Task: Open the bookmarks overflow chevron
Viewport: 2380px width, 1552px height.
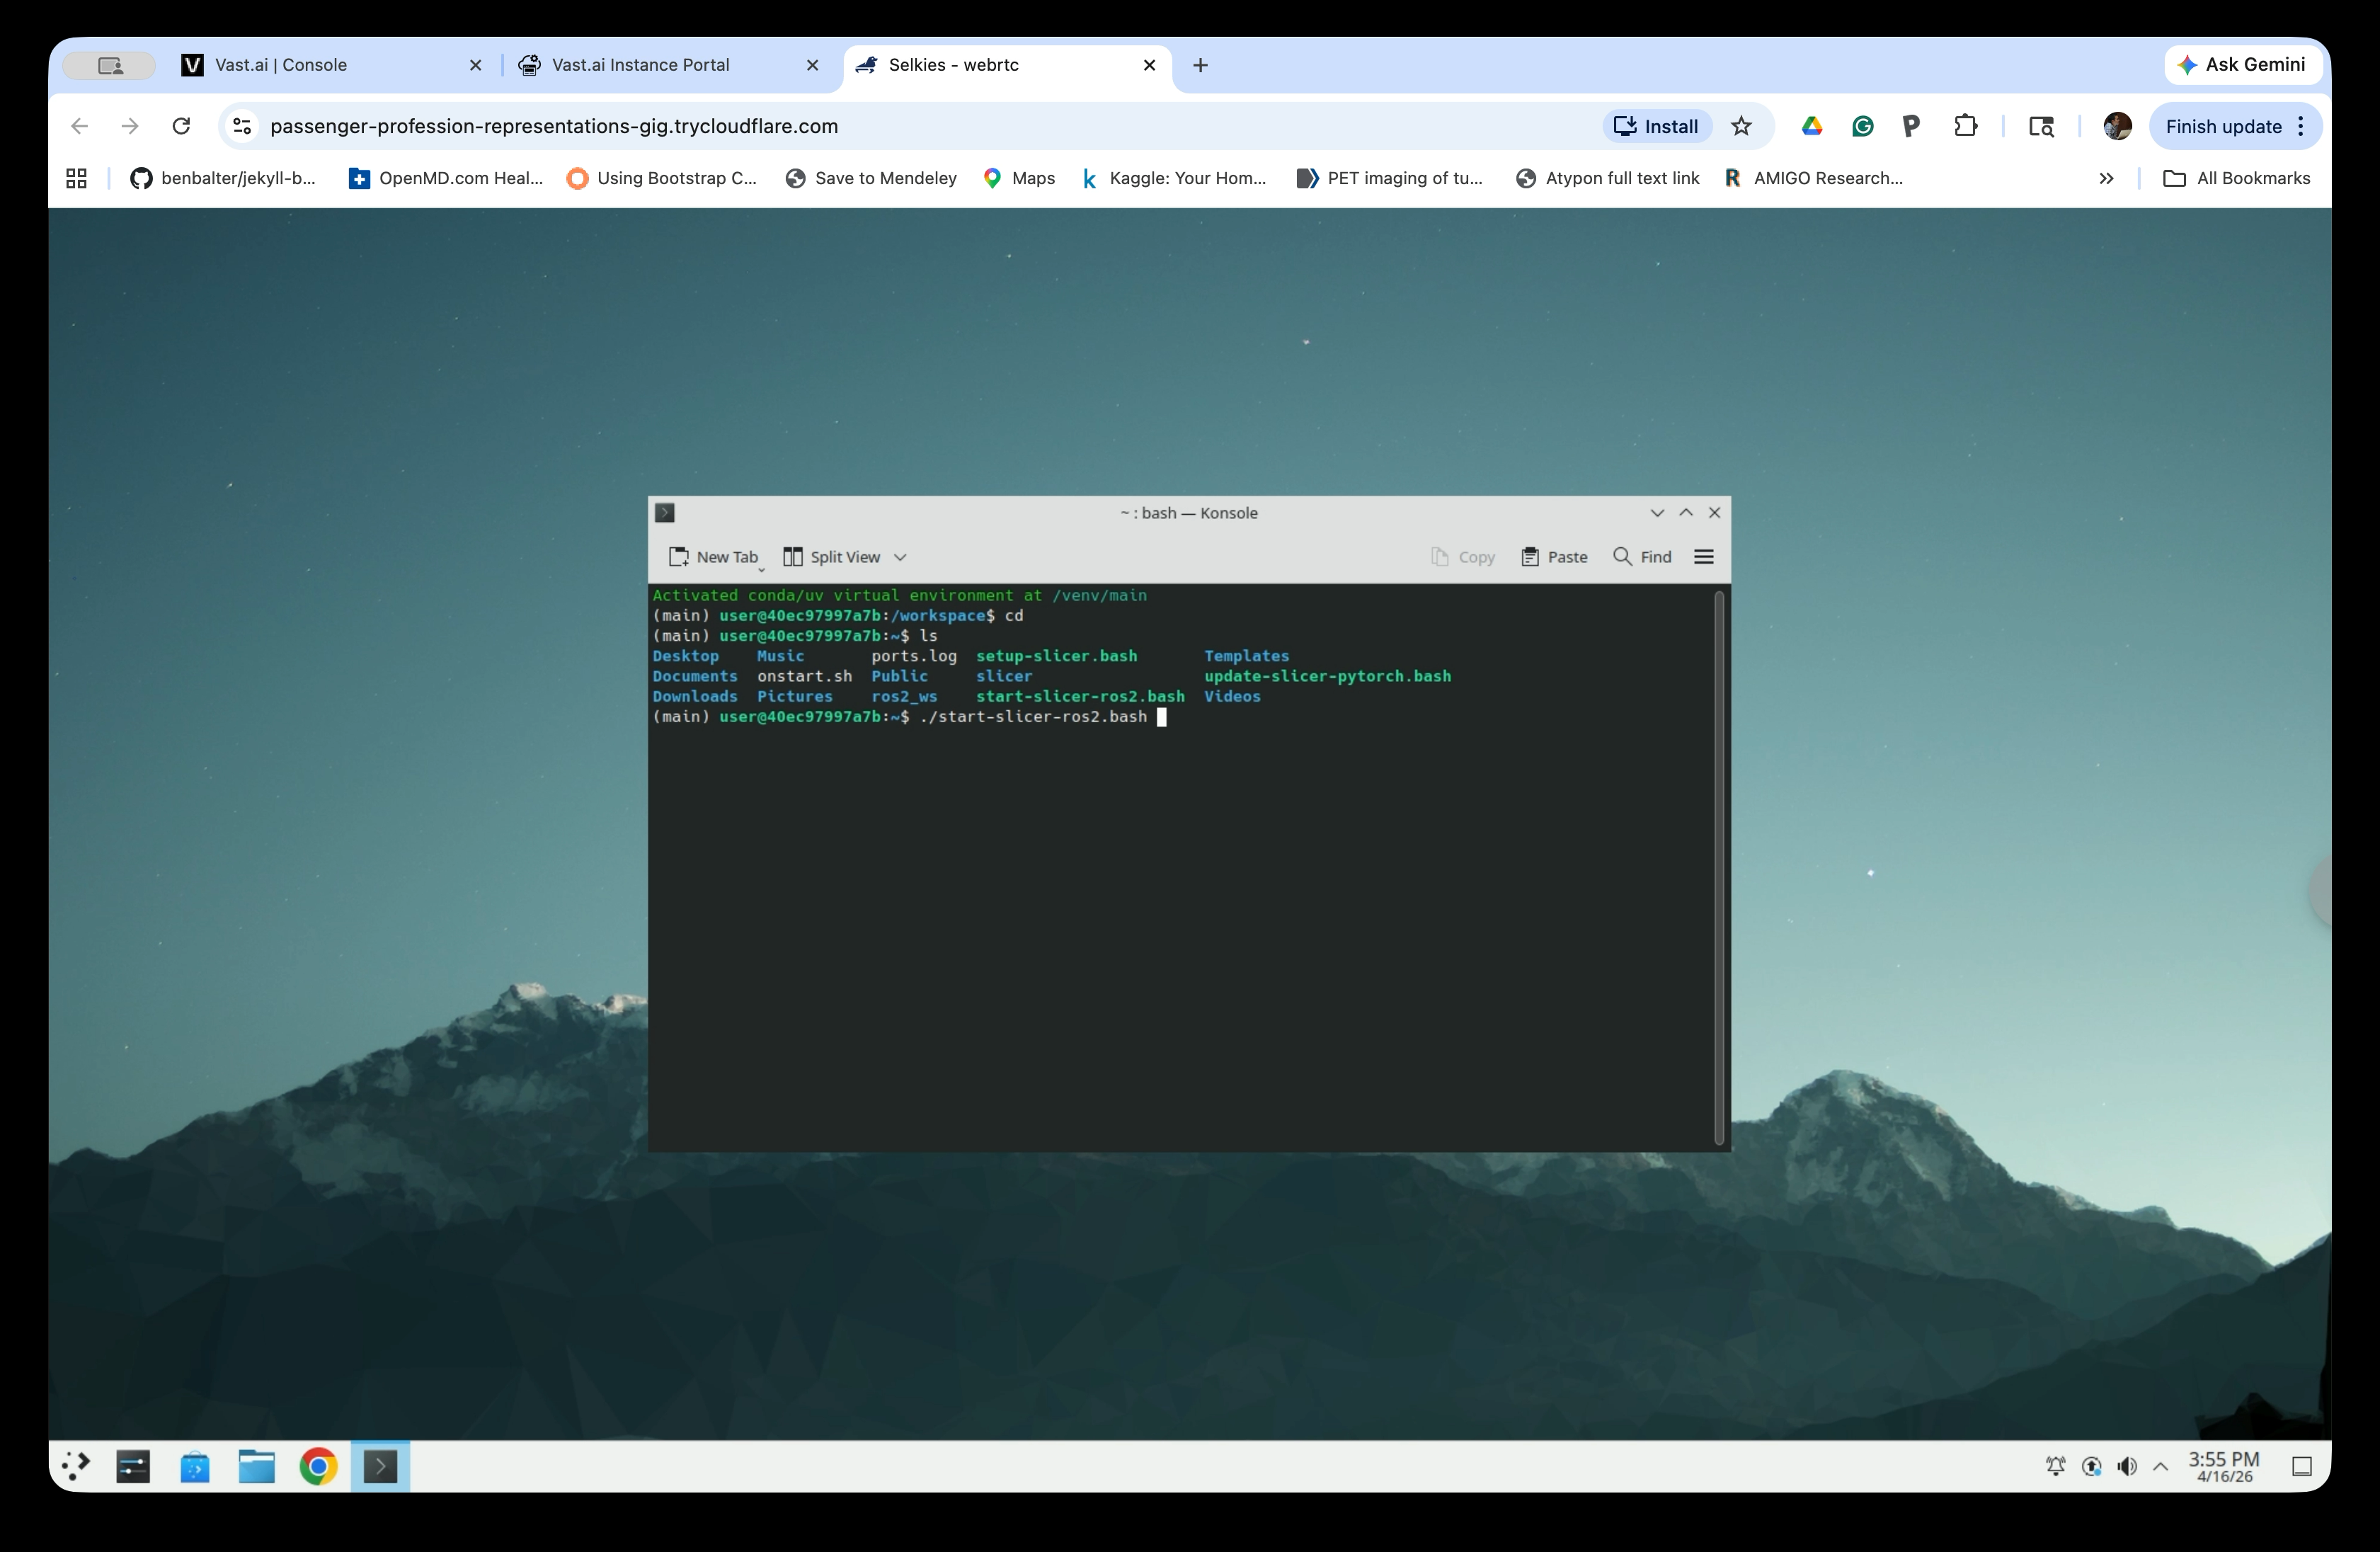Action: (x=2106, y=178)
